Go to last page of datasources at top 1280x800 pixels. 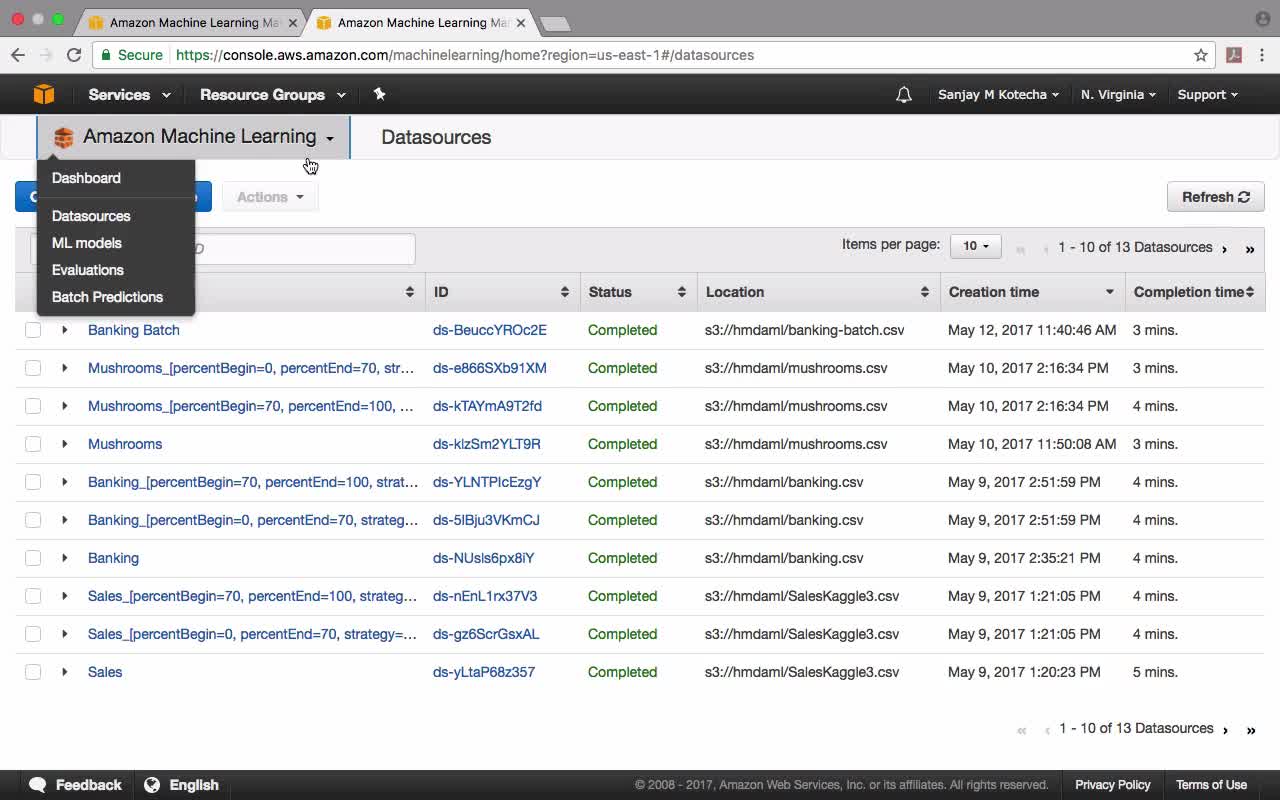click(x=1249, y=249)
